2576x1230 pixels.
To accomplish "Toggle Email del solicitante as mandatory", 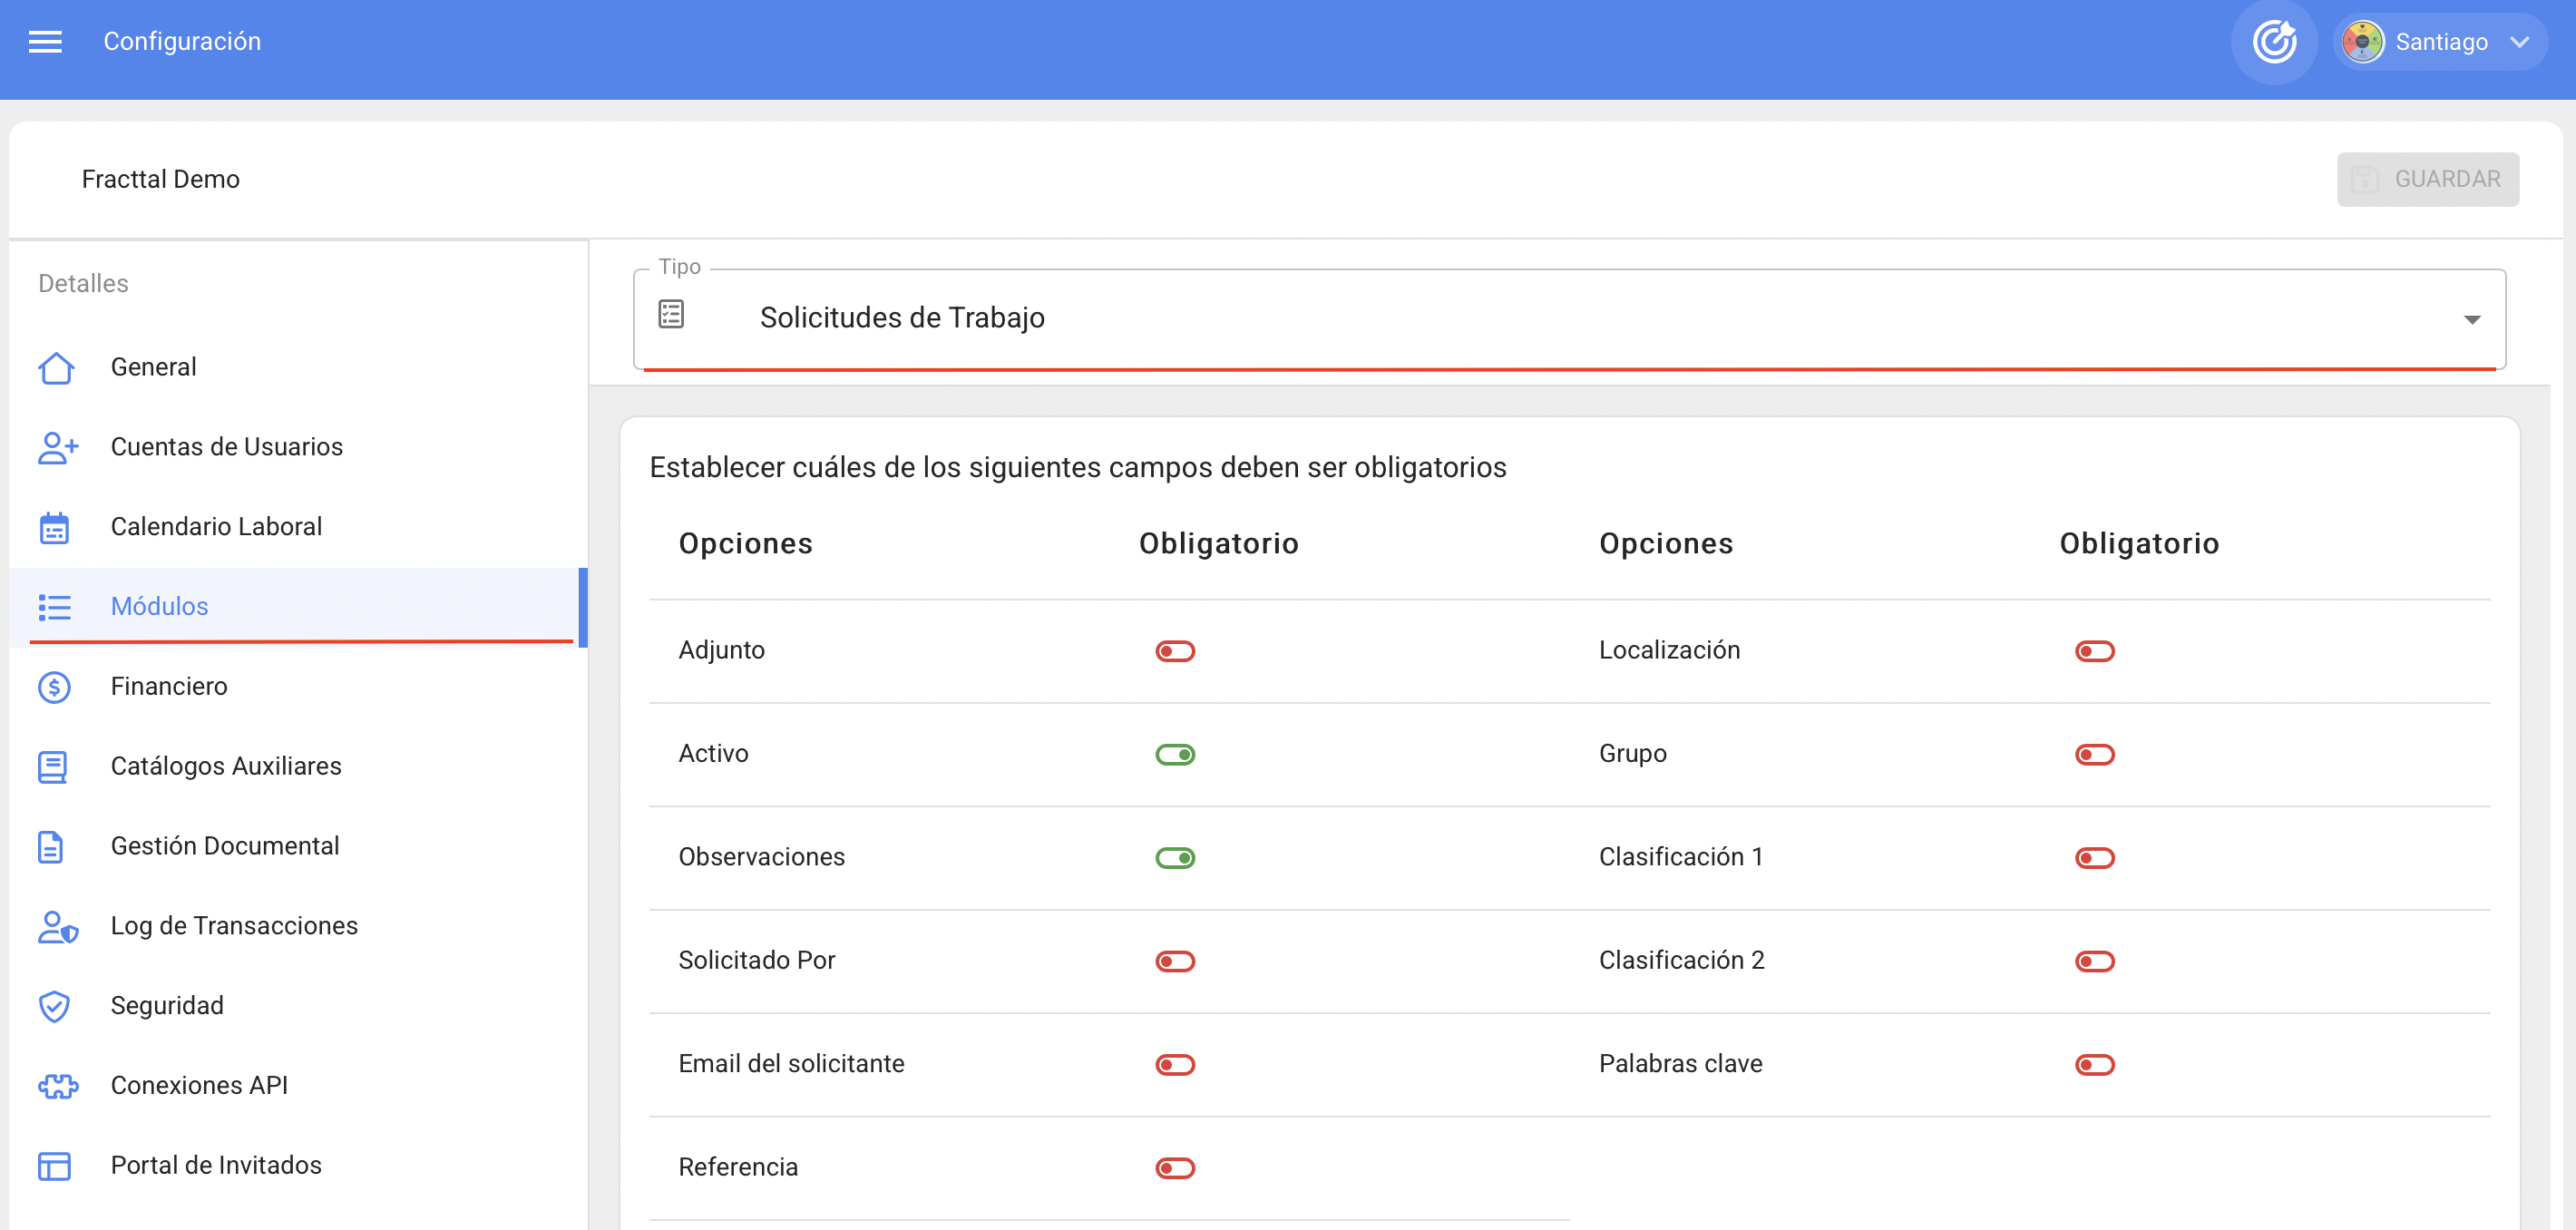I will (1175, 1065).
